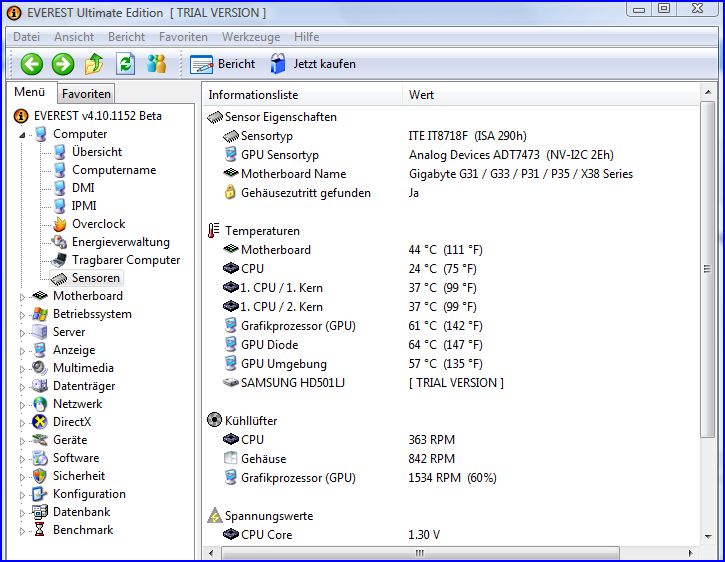Screen dimensions: 725x562
Task: Collapse the Computer tree node
Action: 22,135
